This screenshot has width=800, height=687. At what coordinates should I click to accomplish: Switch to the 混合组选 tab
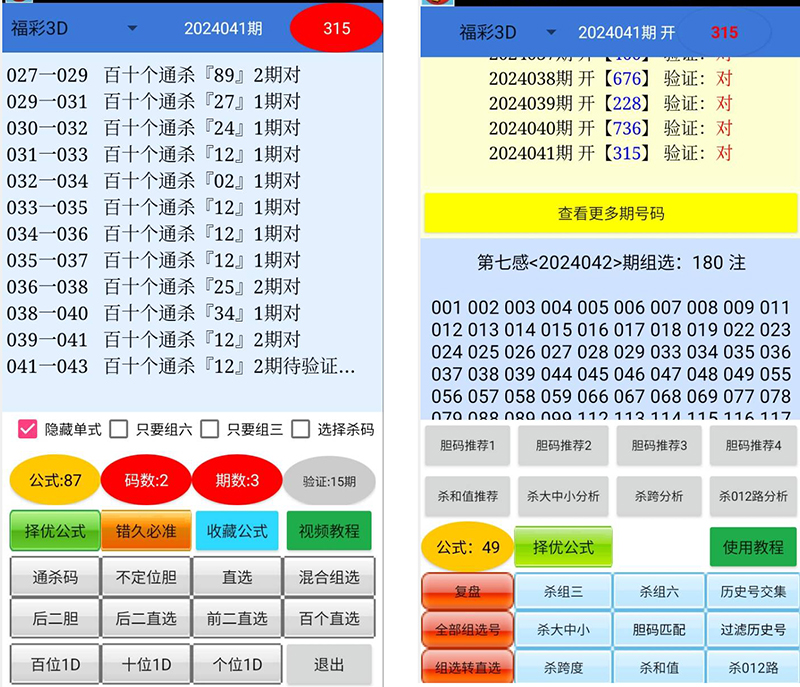(x=328, y=577)
